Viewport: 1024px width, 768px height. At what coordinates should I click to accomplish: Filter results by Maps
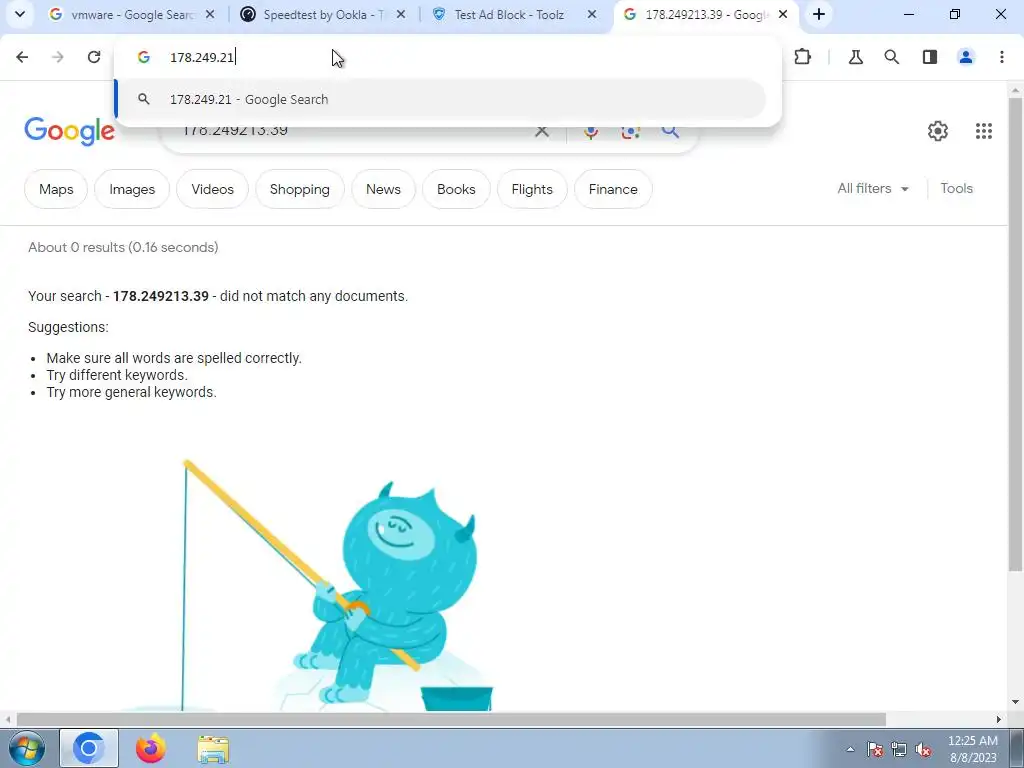point(56,189)
